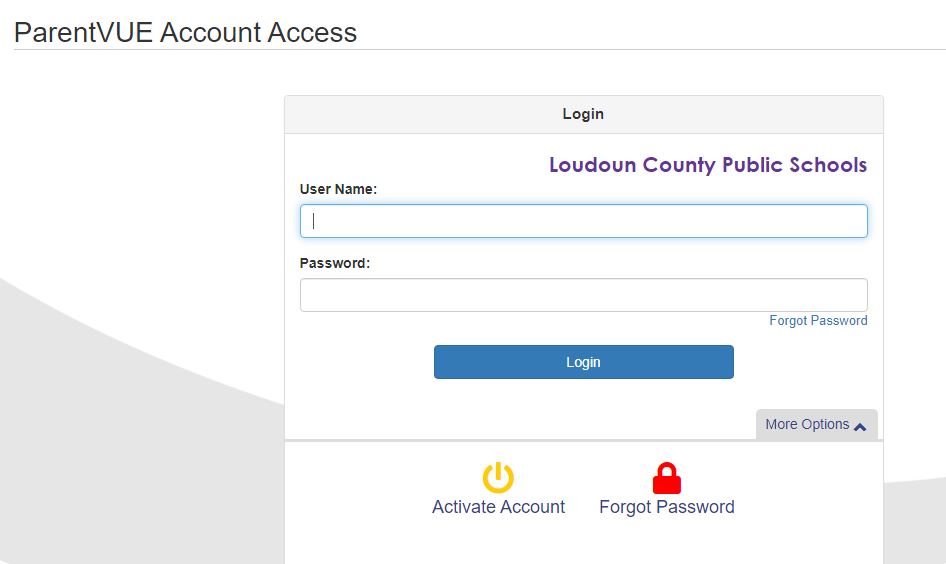Click the Login panel header bar

pos(583,114)
